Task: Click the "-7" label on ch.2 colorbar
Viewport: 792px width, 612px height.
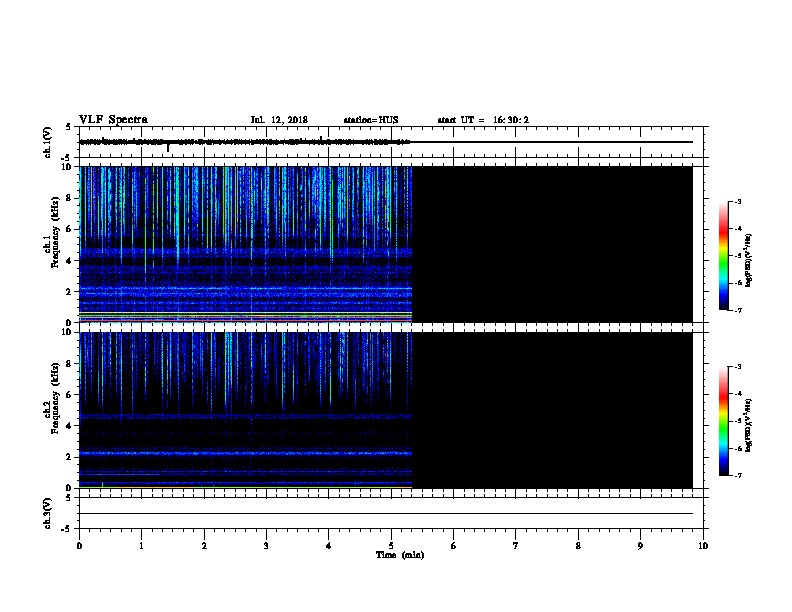Action: coord(738,475)
